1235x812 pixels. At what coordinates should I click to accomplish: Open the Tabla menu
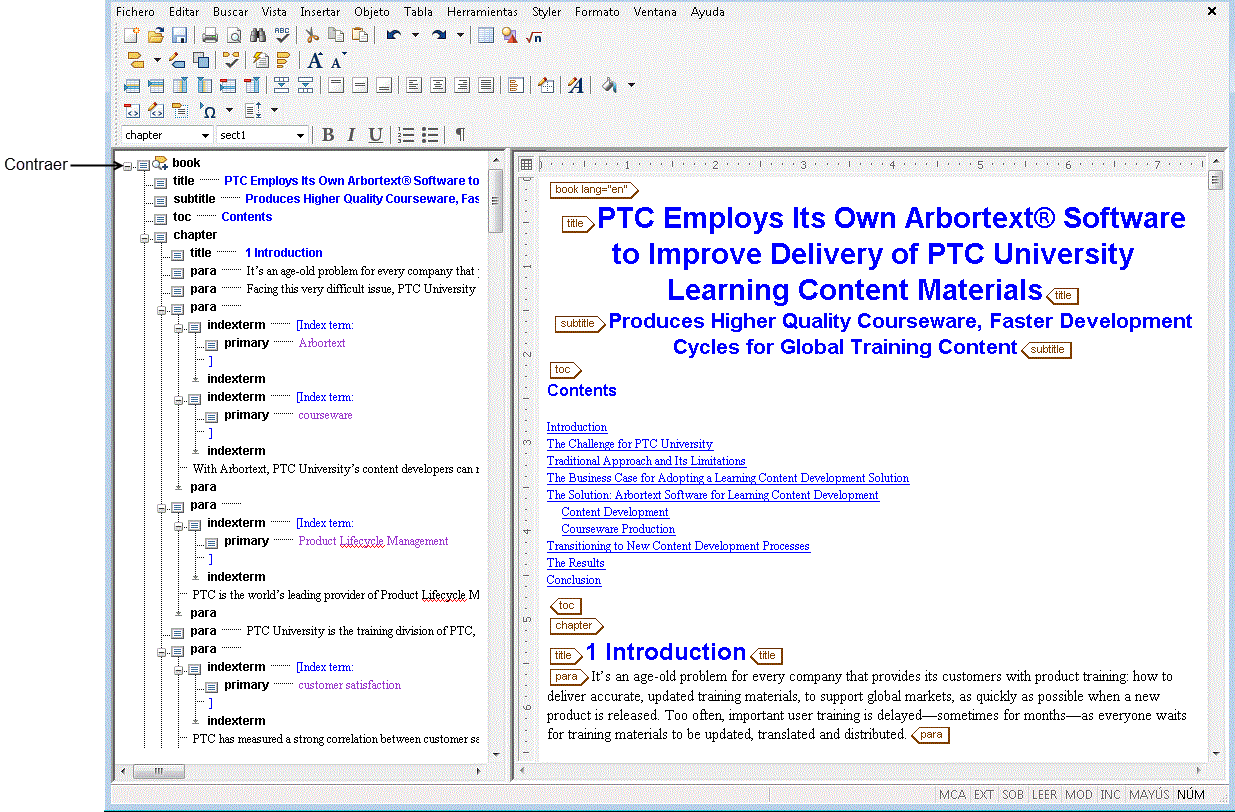(418, 12)
